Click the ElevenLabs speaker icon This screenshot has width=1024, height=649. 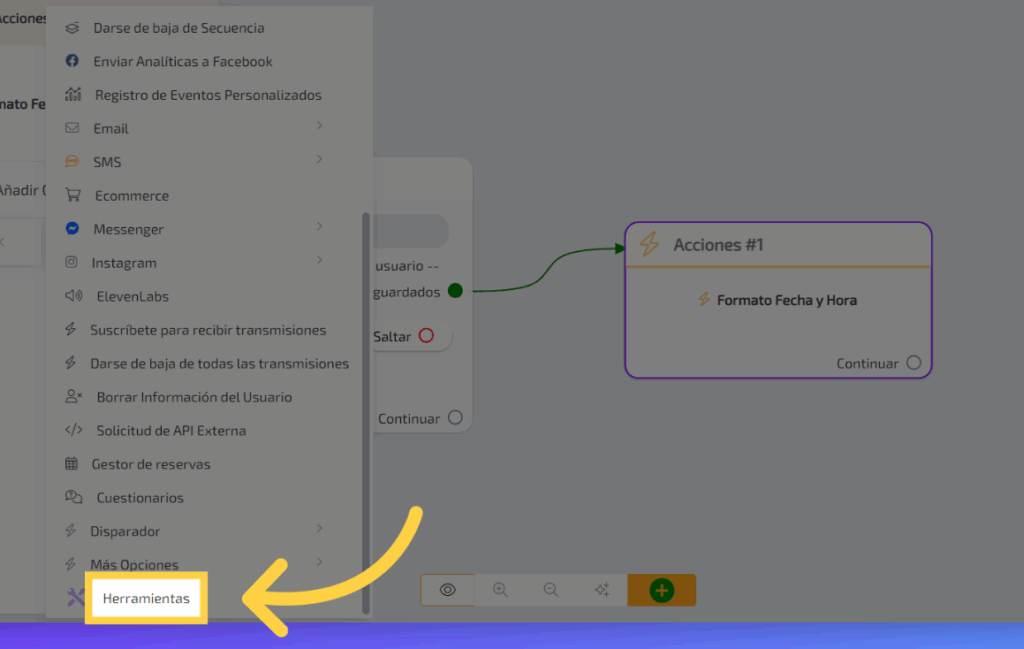pyautogui.click(x=72, y=296)
